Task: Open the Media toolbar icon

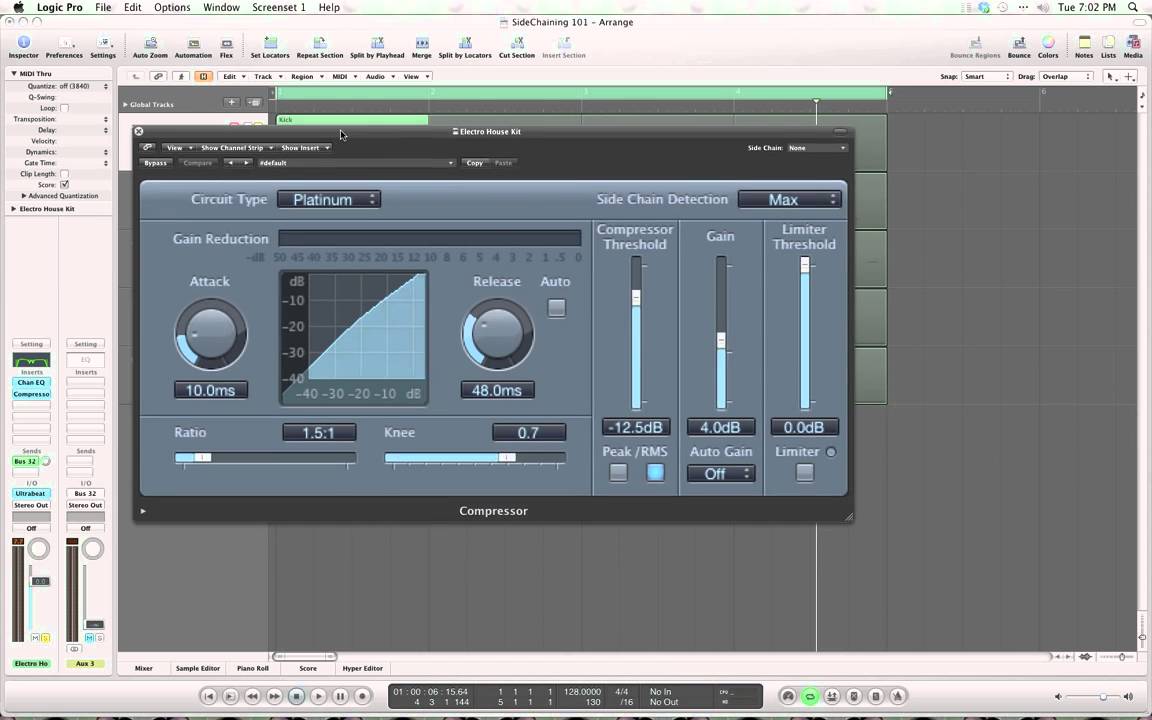Action: [1133, 47]
